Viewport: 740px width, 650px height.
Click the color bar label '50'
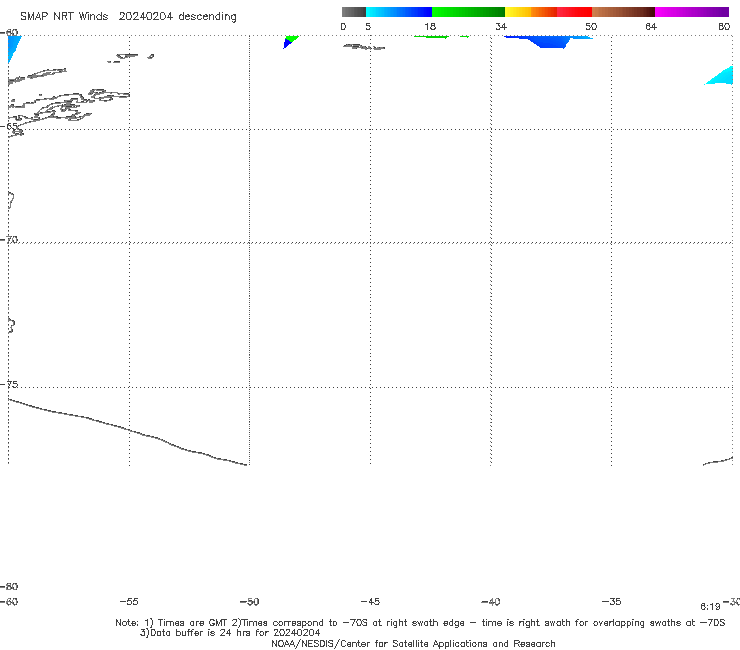point(591,26)
